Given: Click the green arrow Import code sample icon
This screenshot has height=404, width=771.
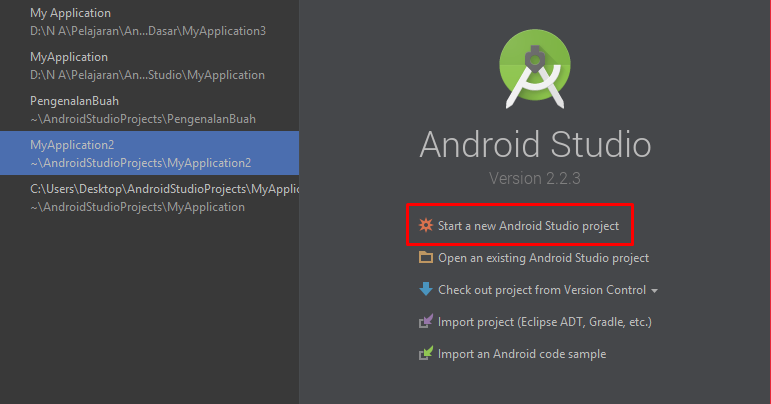Looking at the screenshot, I should [425, 353].
